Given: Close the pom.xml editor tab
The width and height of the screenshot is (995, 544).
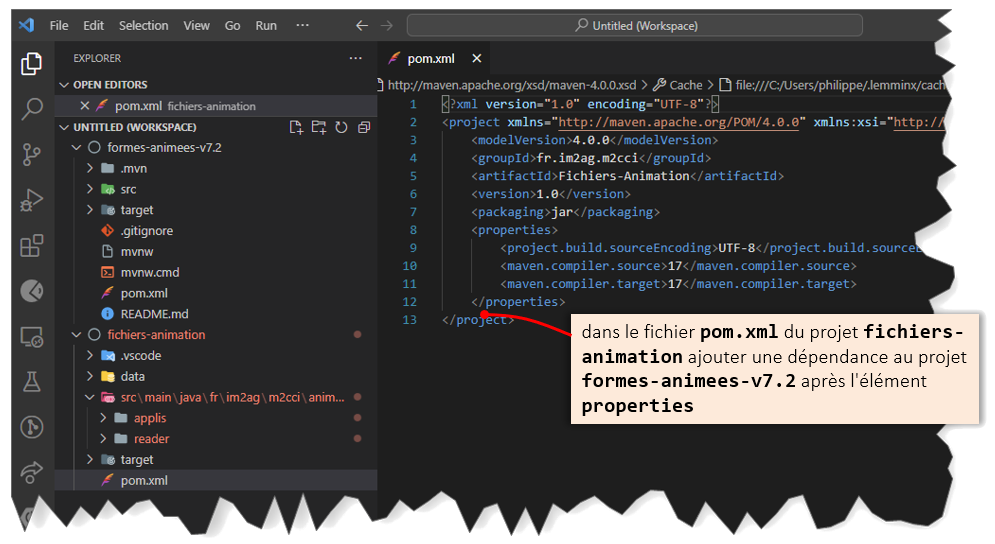Looking at the screenshot, I should [x=477, y=59].
